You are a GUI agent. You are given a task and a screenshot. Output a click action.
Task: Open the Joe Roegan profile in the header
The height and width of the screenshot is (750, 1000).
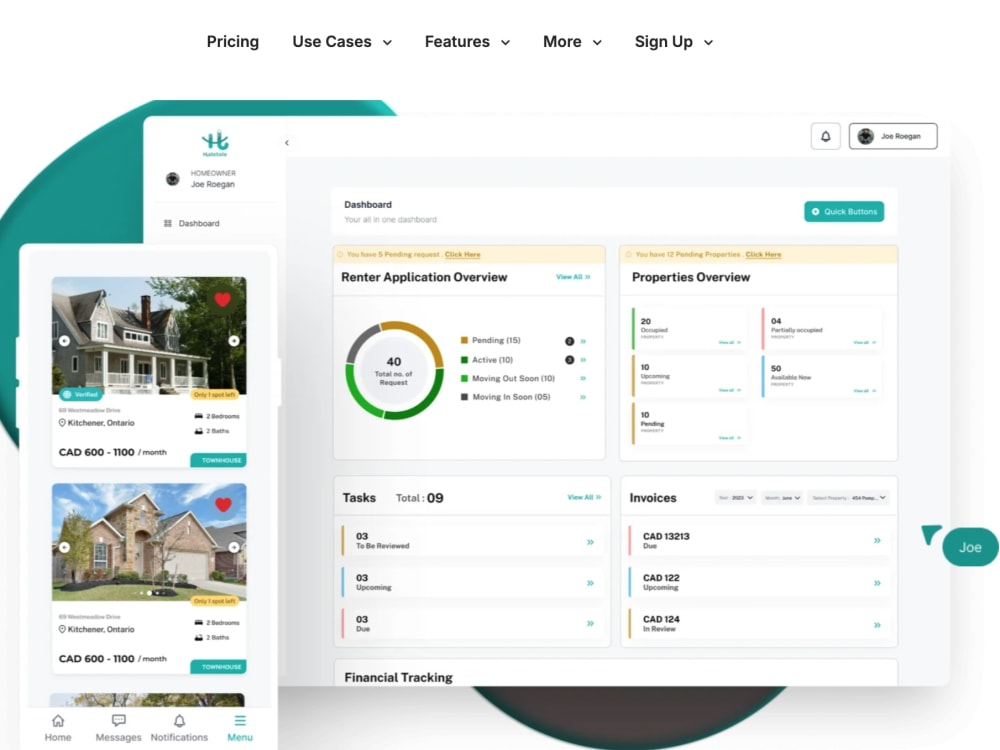(893, 135)
